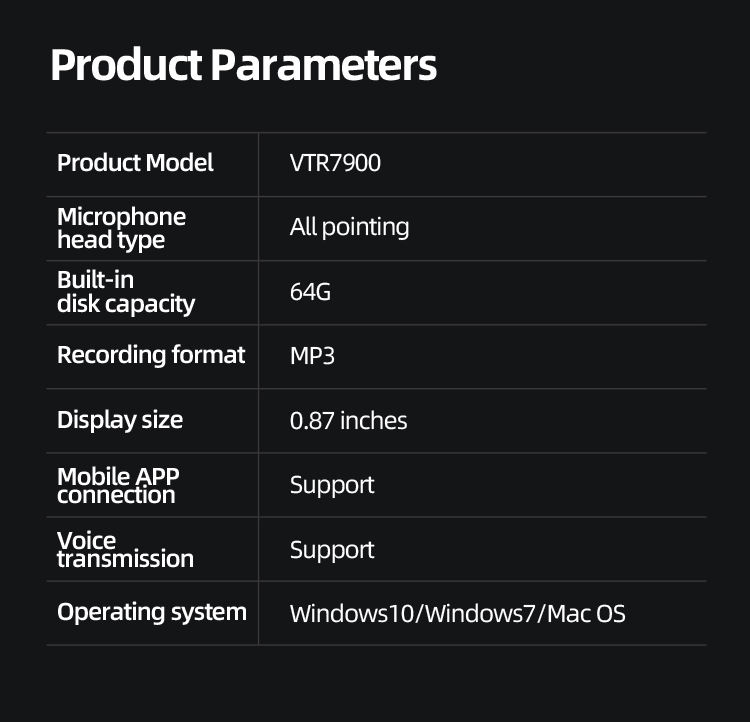Select the 64G capacity value
Viewport: 750px width, 722px height.
point(310,292)
